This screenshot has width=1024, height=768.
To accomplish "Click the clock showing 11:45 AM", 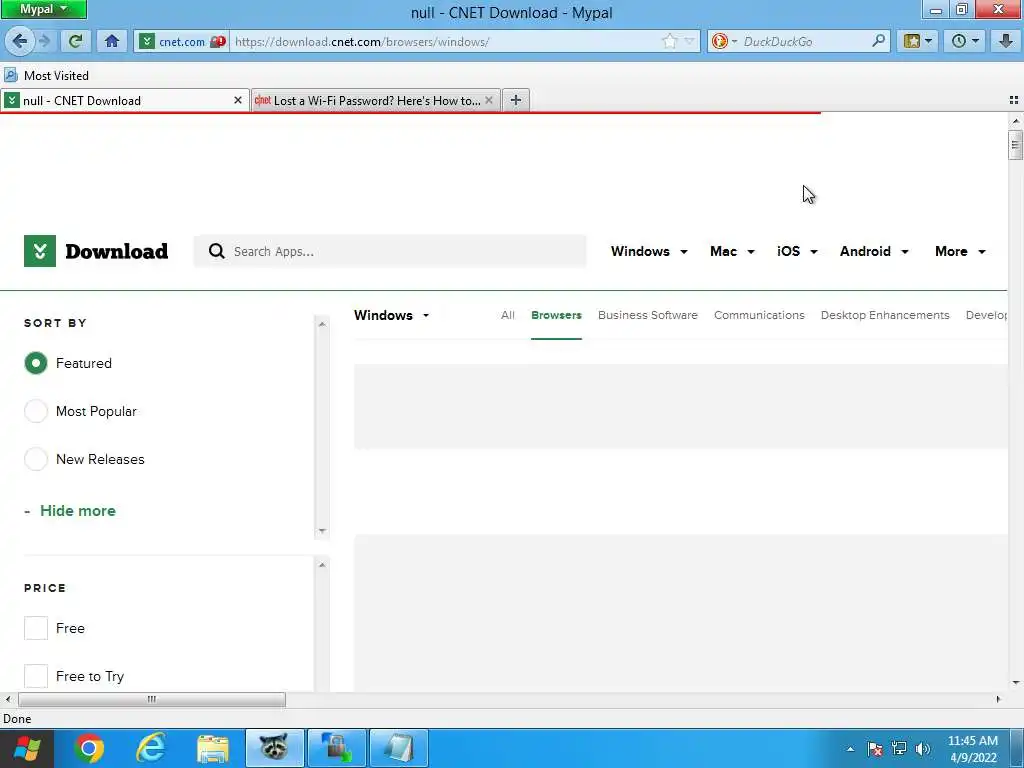I will (x=972, y=741).
